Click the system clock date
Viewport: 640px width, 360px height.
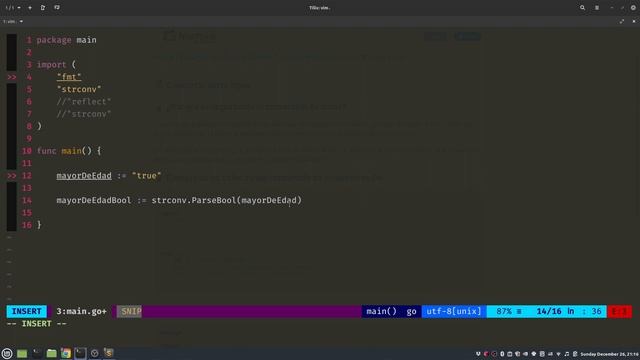click(x=609, y=354)
